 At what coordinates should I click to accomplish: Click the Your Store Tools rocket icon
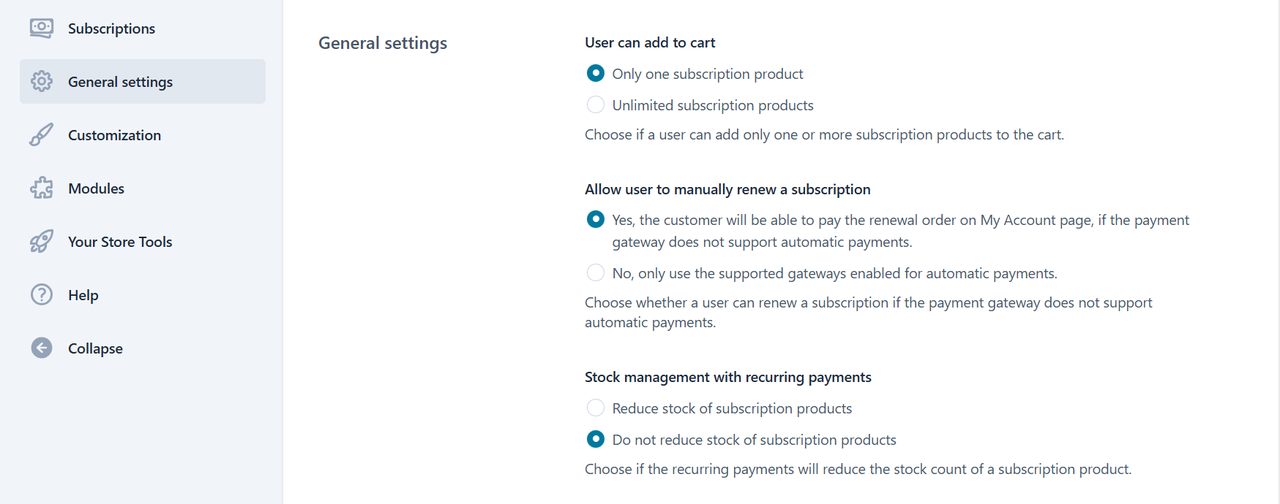tap(41, 242)
